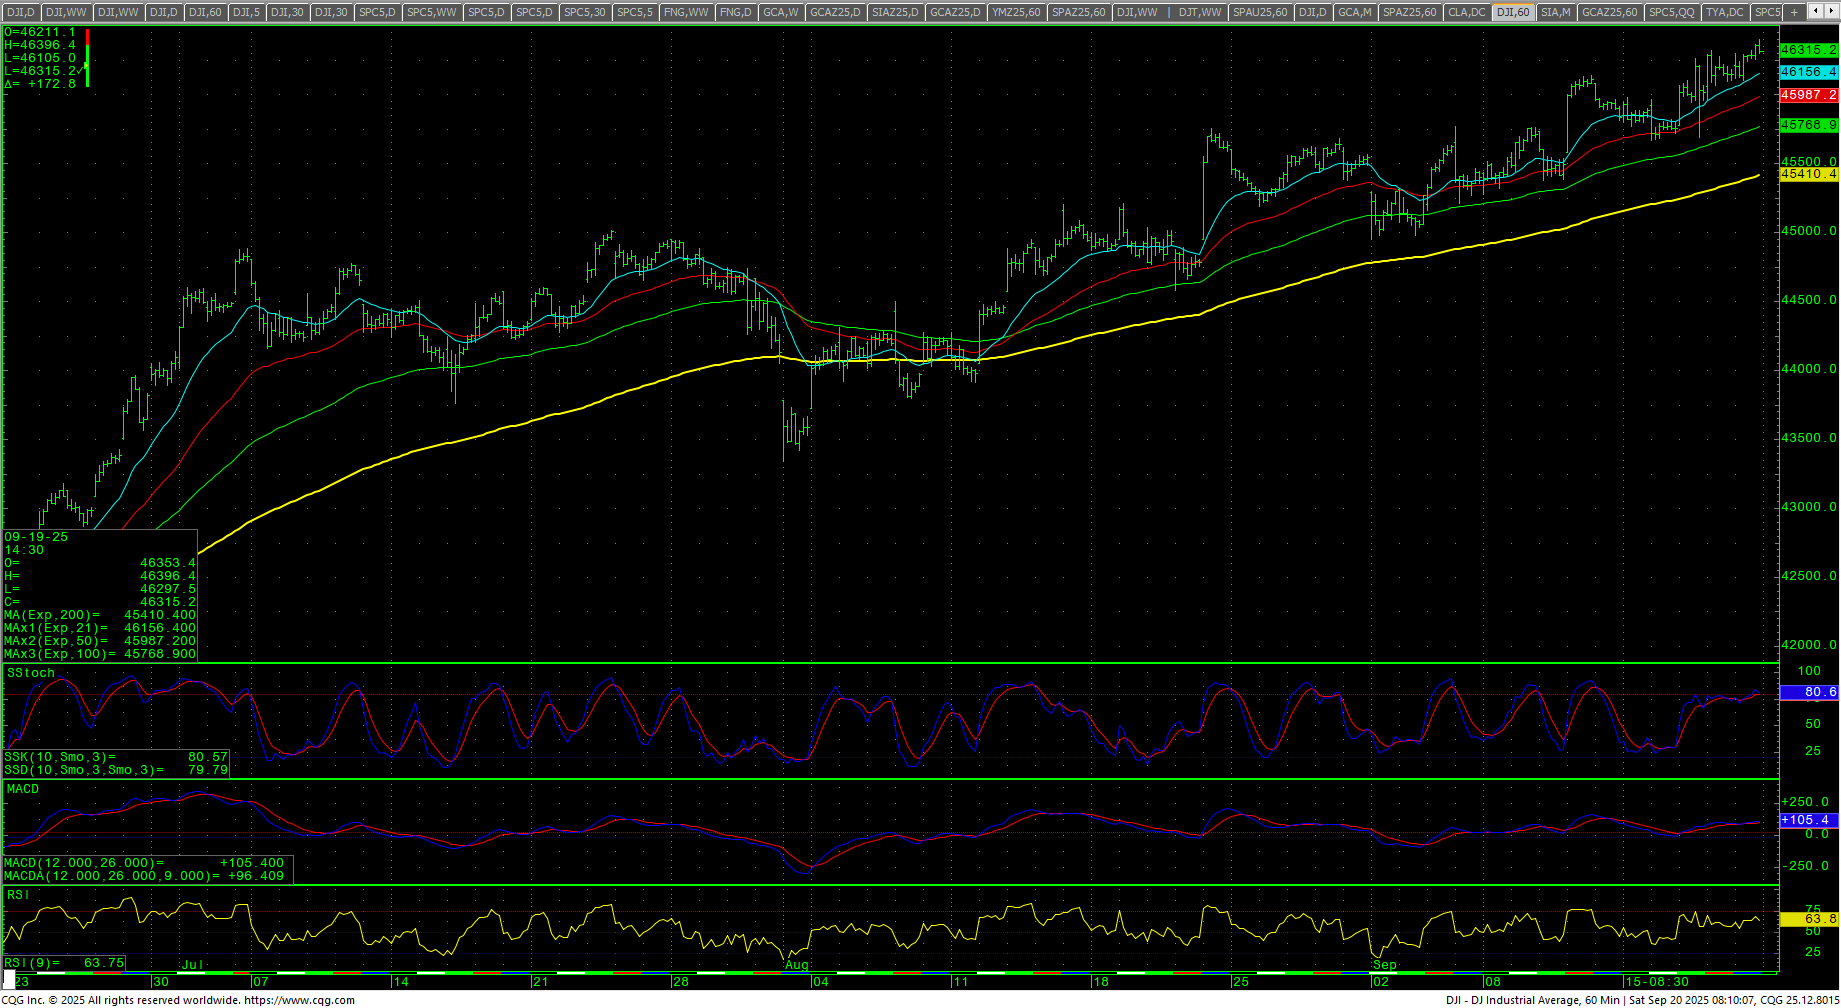Viewport: 1841px width, 1008px height.
Task: Click the SStoch study label
Action: tap(31, 673)
